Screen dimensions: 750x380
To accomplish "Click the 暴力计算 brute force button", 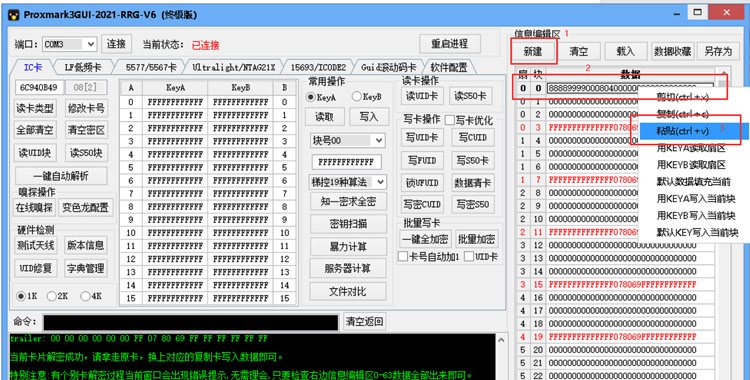I will [347, 246].
